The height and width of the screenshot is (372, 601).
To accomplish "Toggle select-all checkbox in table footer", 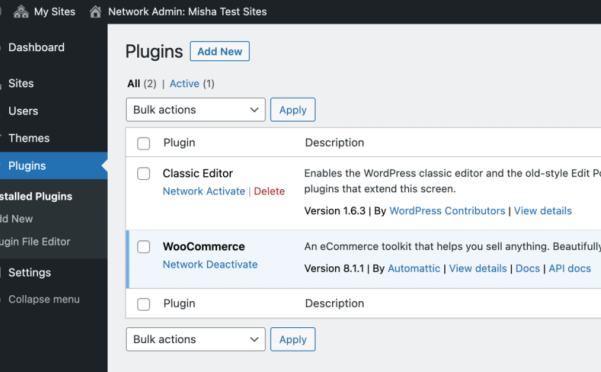I will tap(143, 304).
